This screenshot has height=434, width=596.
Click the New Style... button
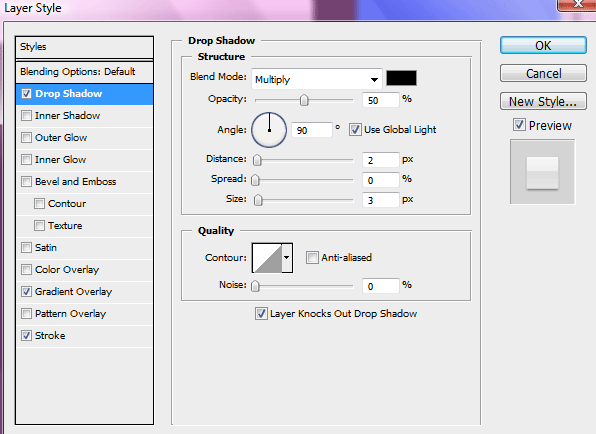(543, 101)
